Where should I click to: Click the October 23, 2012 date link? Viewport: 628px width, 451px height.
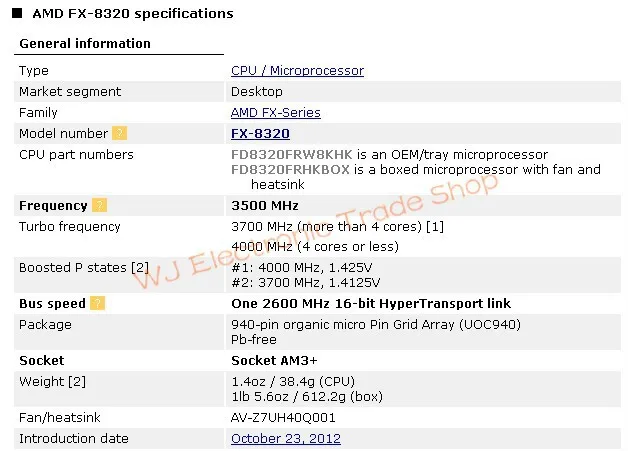tap(285, 438)
